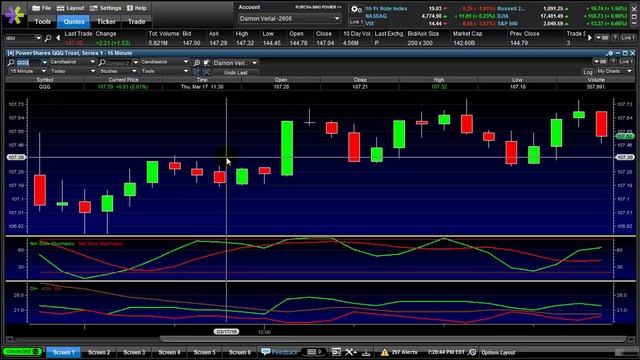The image size is (640, 360).
Task: Click the message counter showing 0
Action: click(314, 352)
